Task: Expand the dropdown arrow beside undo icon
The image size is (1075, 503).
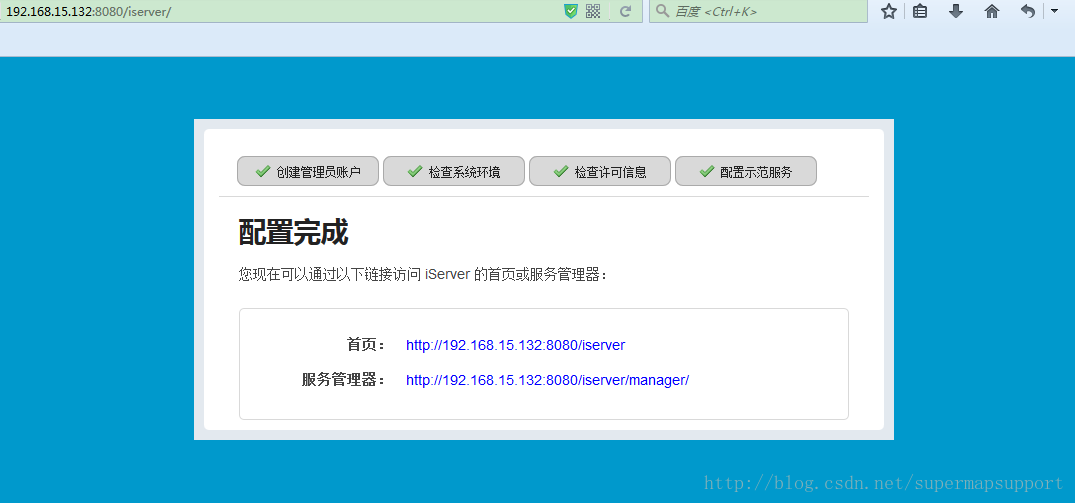Action: [x=1054, y=11]
